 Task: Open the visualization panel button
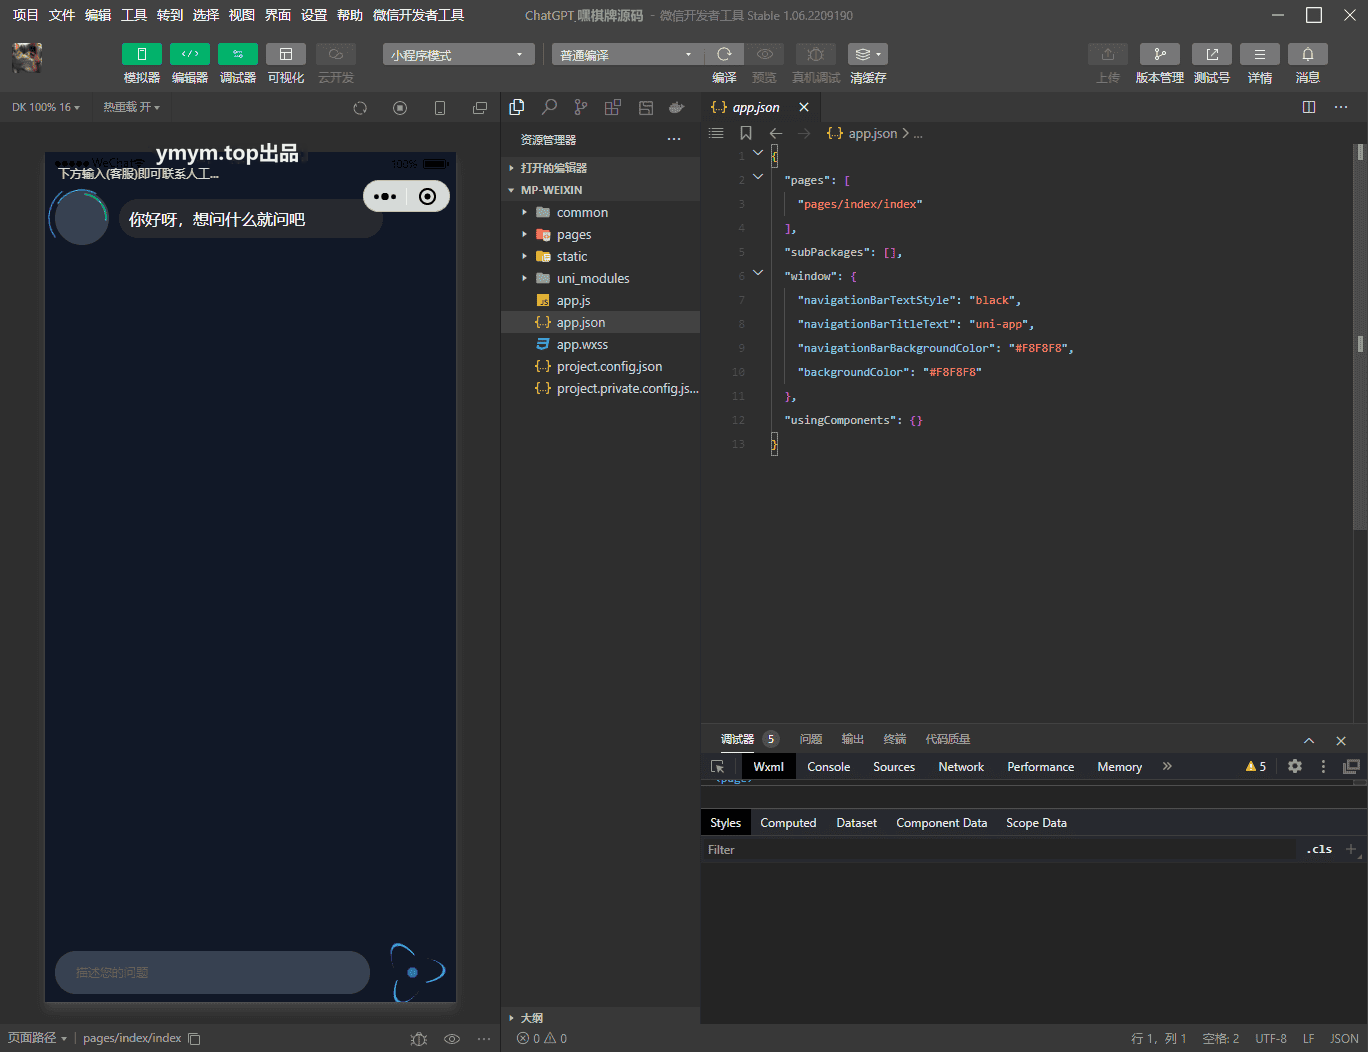286,54
